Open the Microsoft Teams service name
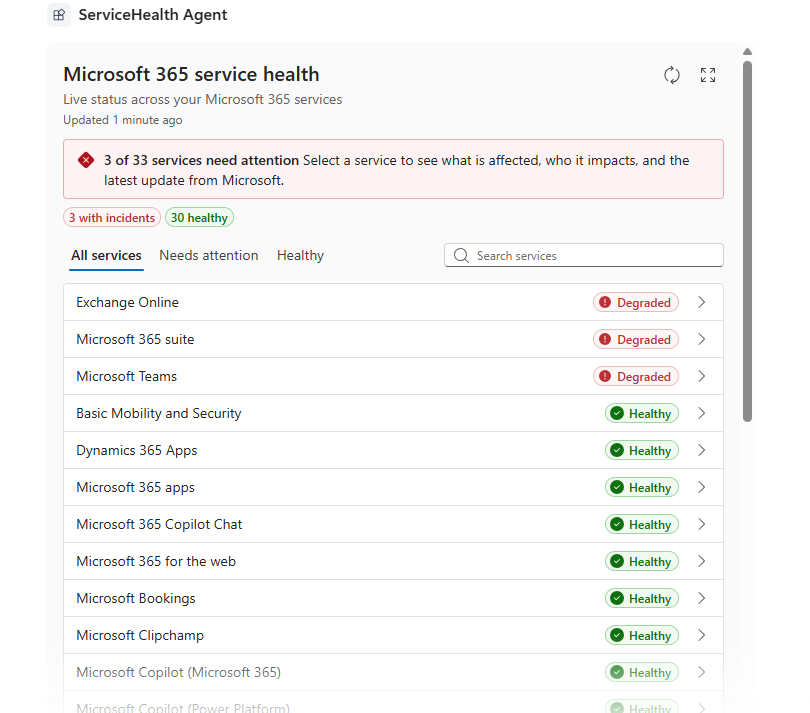 click(x=127, y=376)
